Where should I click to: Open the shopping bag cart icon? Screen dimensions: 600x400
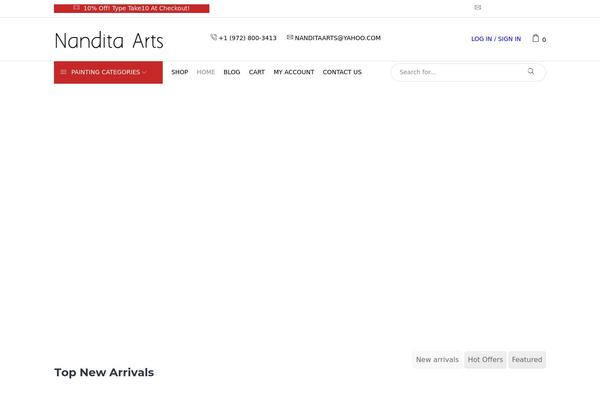(x=536, y=38)
